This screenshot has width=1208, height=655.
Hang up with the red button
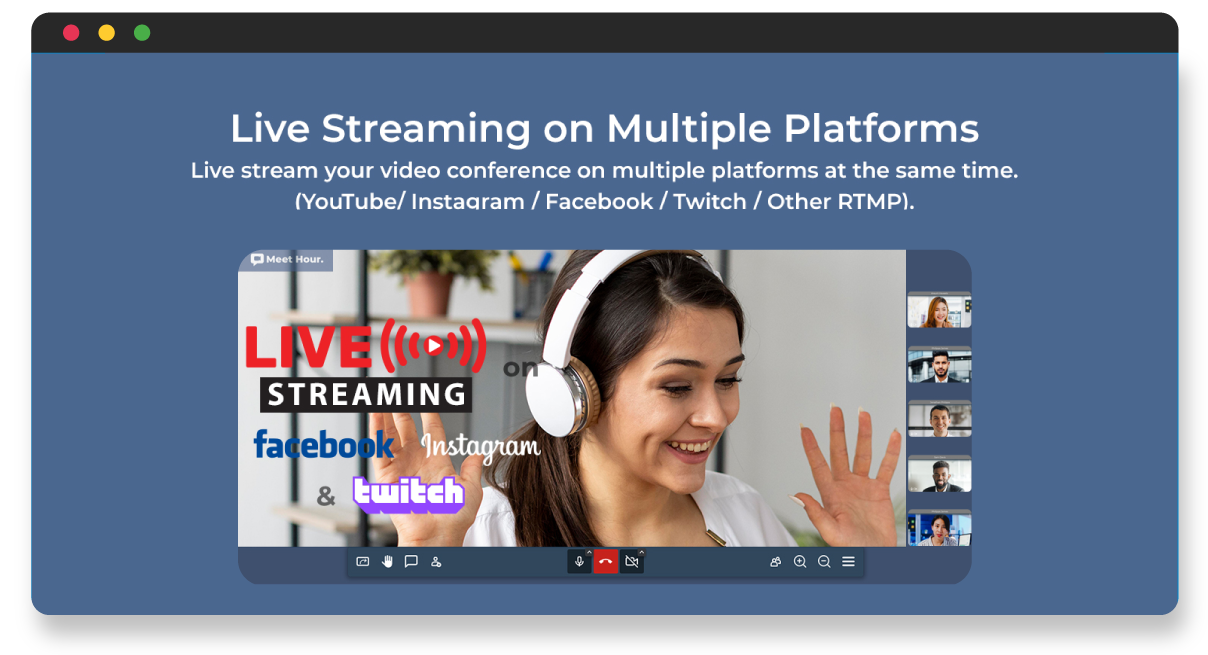pyautogui.click(x=605, y=562)
